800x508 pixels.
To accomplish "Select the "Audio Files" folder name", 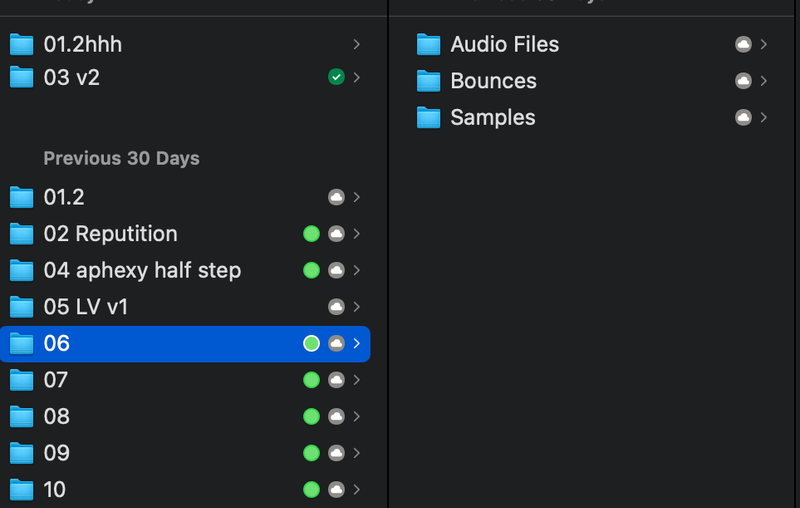I will (505, 44).
